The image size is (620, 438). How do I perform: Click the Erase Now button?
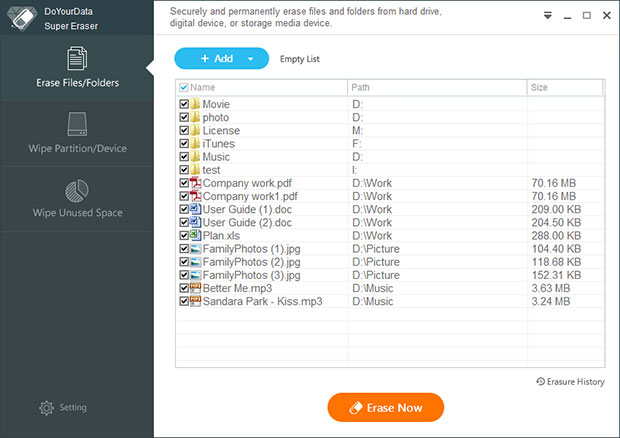(386, 408)
